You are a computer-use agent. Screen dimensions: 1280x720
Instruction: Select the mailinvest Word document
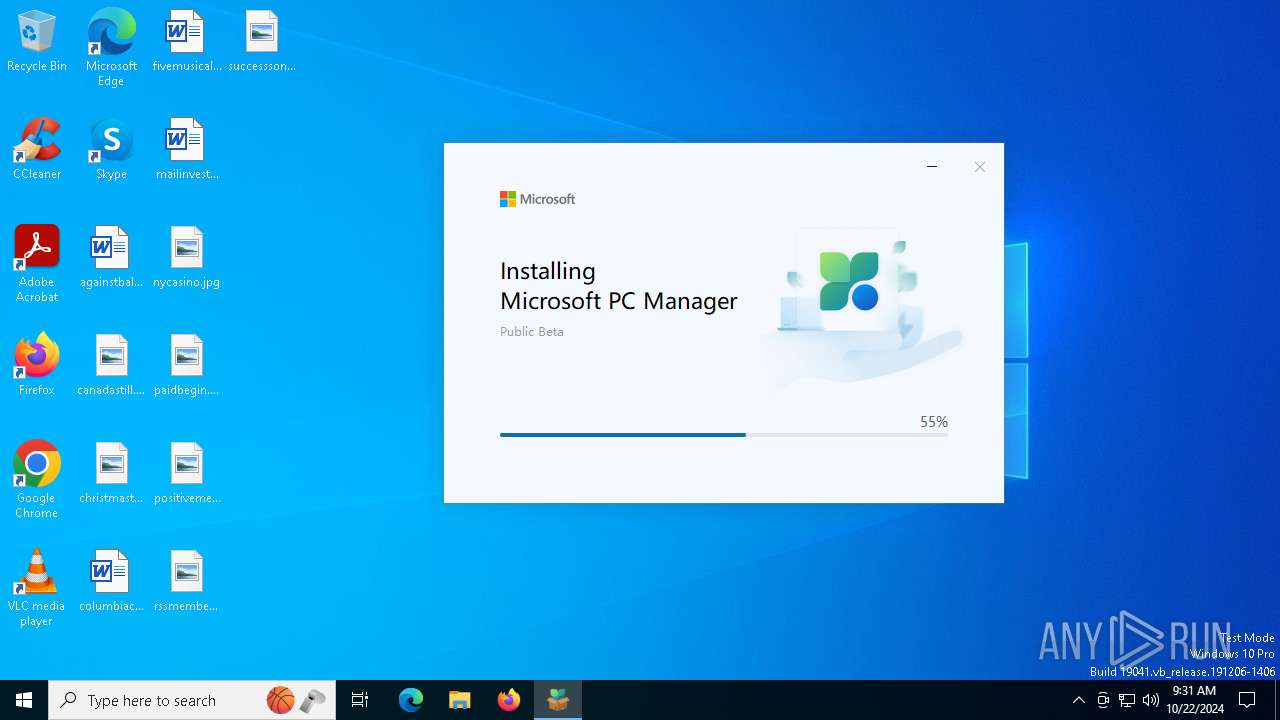187,150
